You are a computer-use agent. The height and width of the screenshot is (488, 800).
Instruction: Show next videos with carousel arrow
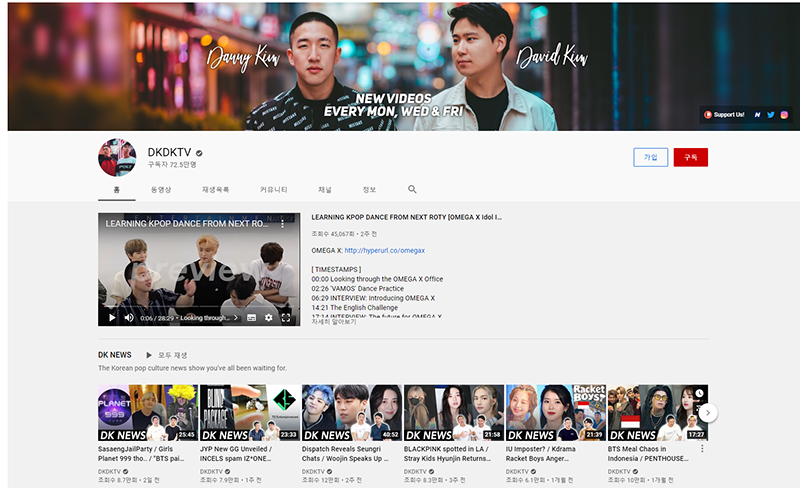pyautogui.click(x=708, y=412)
